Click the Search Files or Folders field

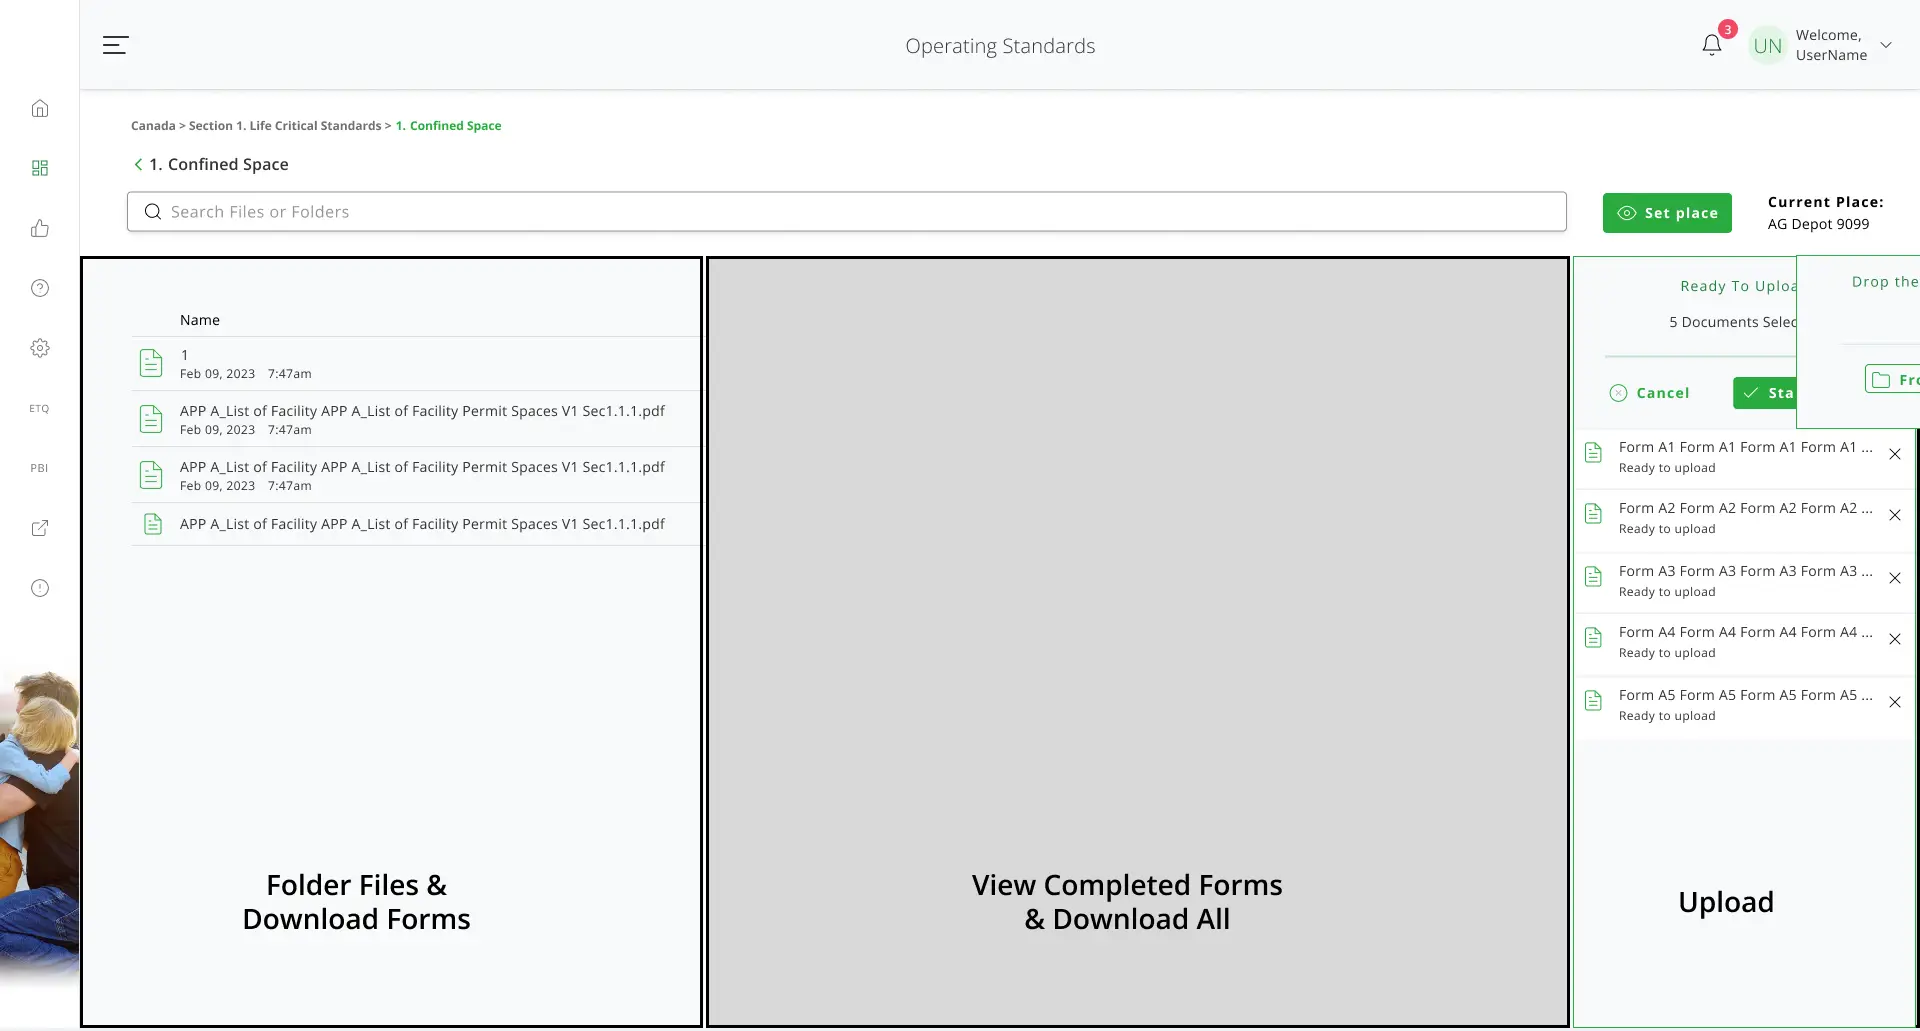[x=846, y=212]
